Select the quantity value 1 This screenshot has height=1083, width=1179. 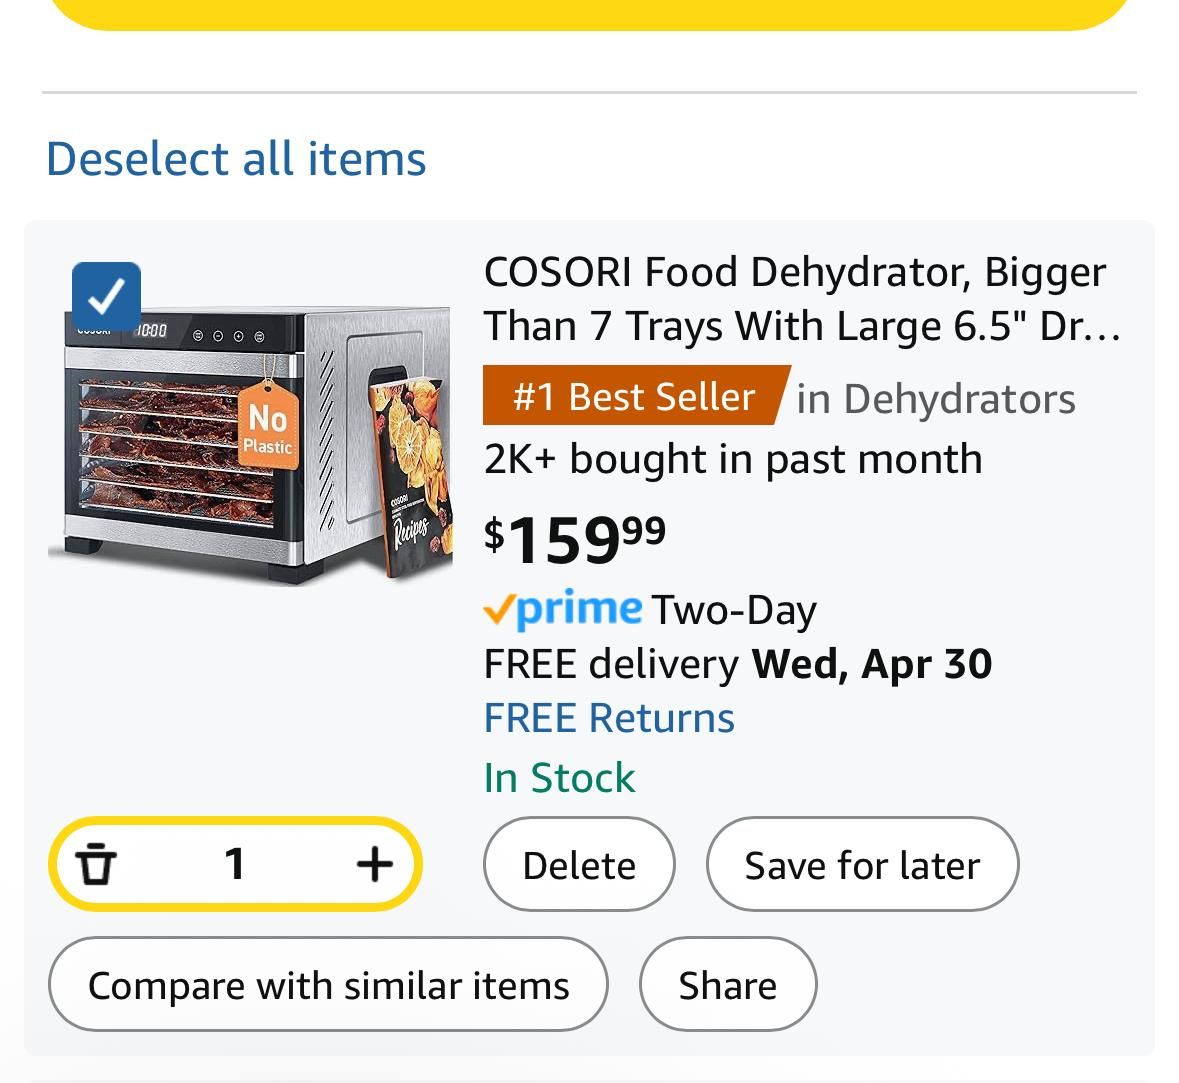pyautogui.click(x=235, y=864)
